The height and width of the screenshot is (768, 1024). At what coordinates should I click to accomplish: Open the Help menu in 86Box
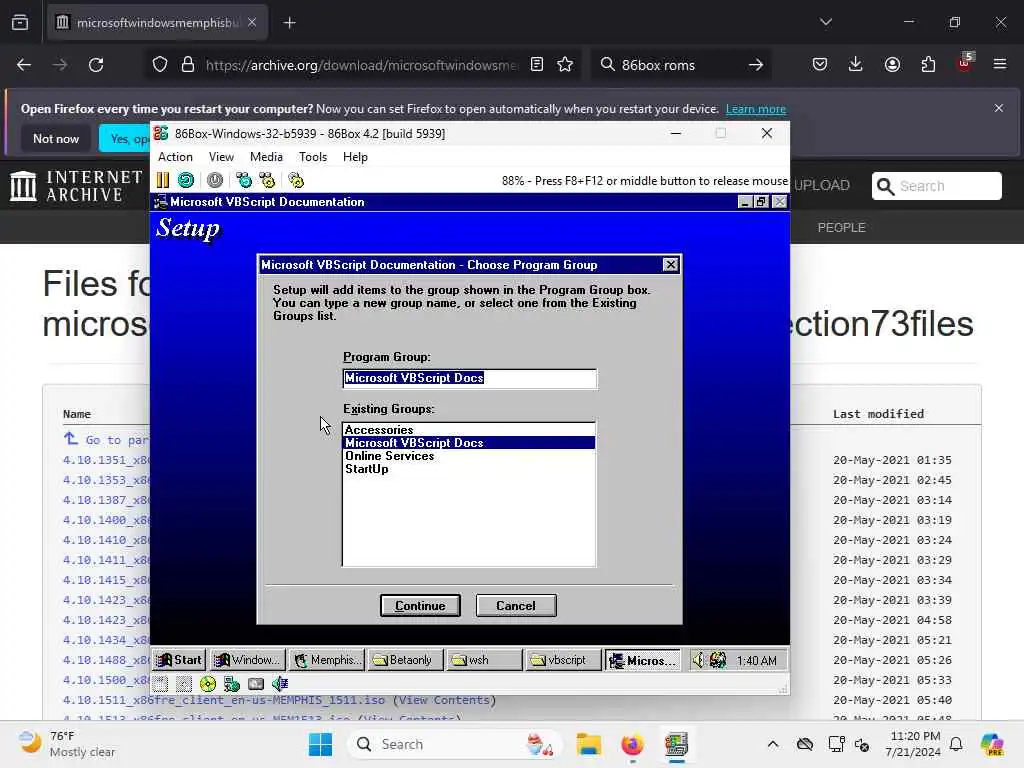coord(355,157)
